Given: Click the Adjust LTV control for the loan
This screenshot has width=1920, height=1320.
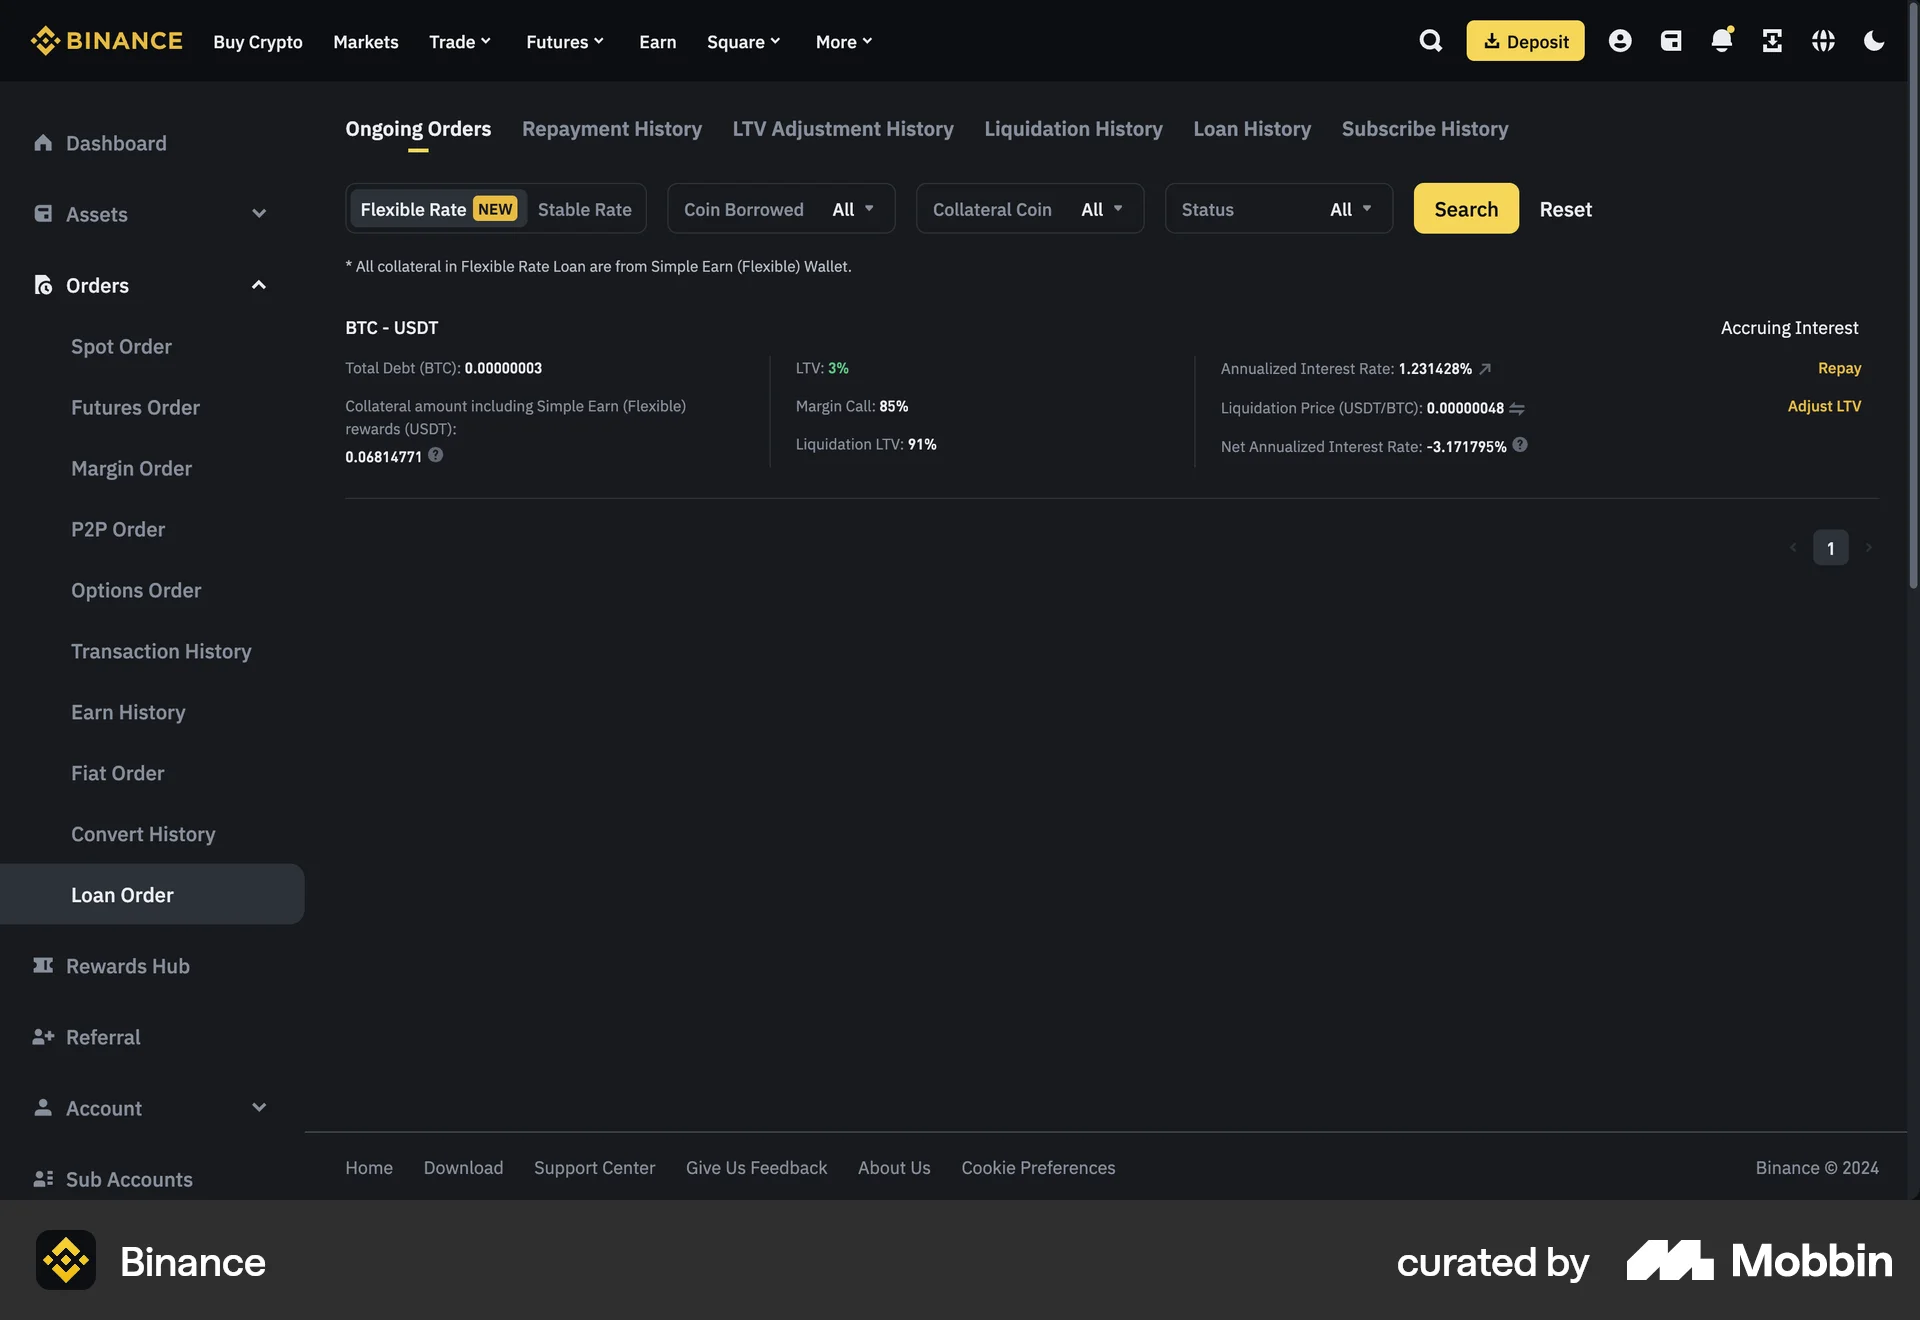Looking at the screenshot, I should (1824, 406).
